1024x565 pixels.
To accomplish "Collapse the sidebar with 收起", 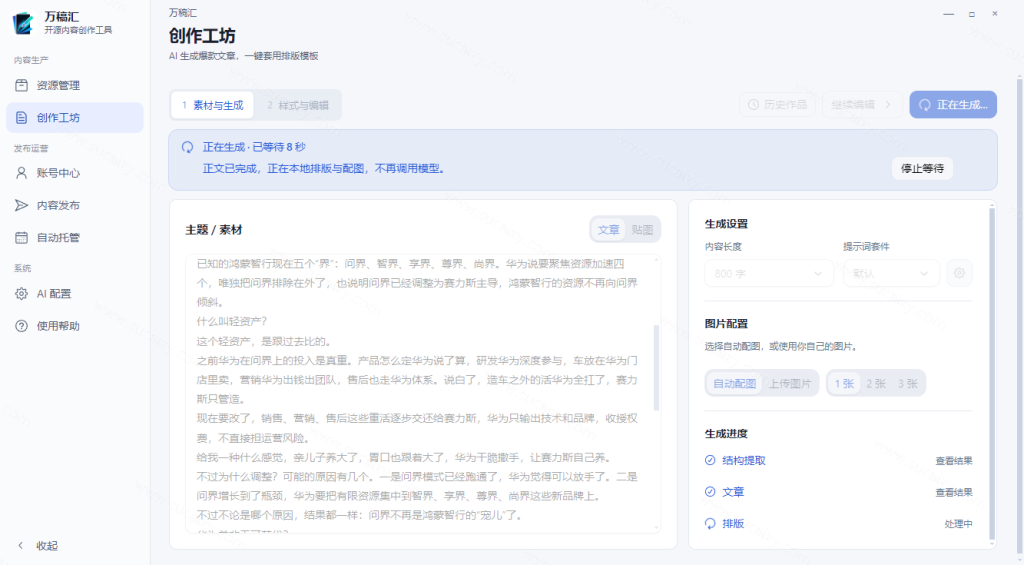I will click(38, 546).
